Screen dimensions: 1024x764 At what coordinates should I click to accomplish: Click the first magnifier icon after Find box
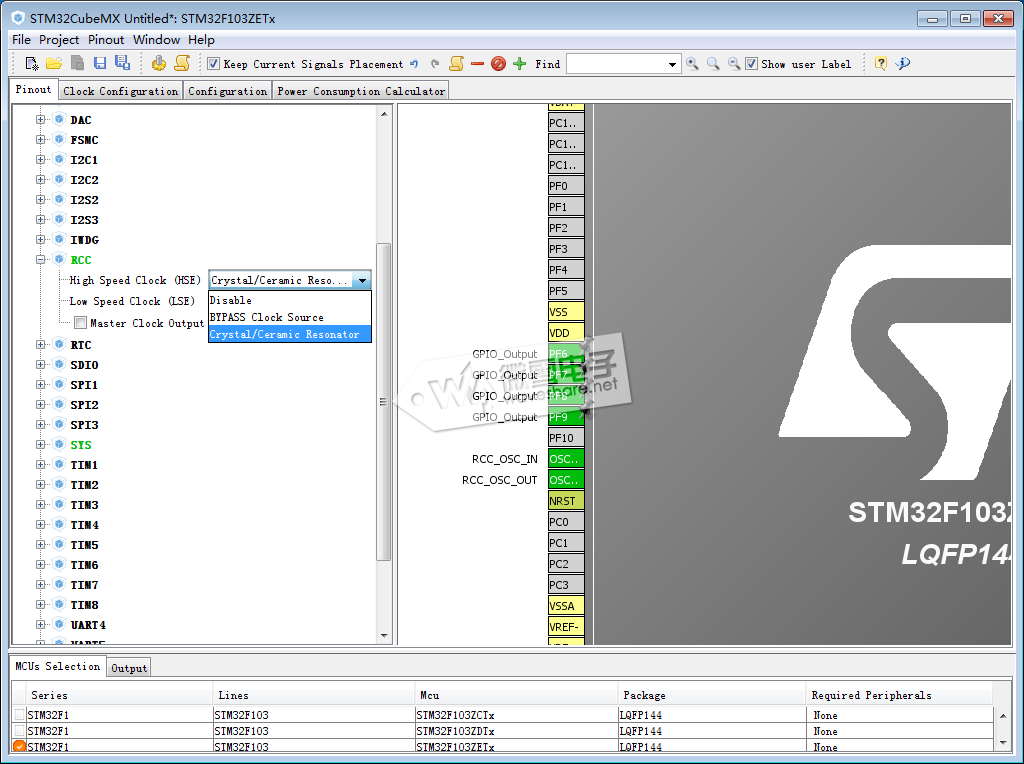tap(692, 63)
